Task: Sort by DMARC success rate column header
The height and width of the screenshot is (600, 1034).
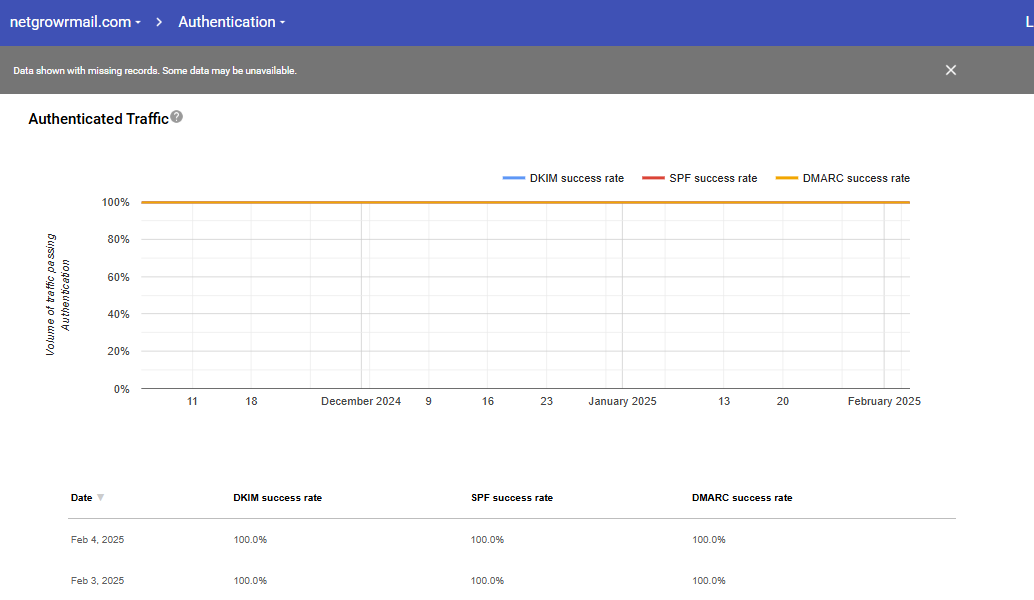Action: click(x=741, y=497)
